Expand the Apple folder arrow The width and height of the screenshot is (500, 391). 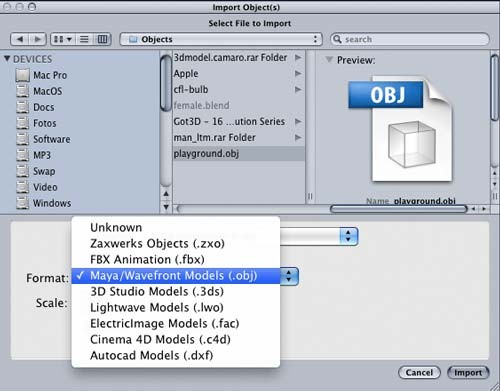pyautogui.click(x=298, y=73)
